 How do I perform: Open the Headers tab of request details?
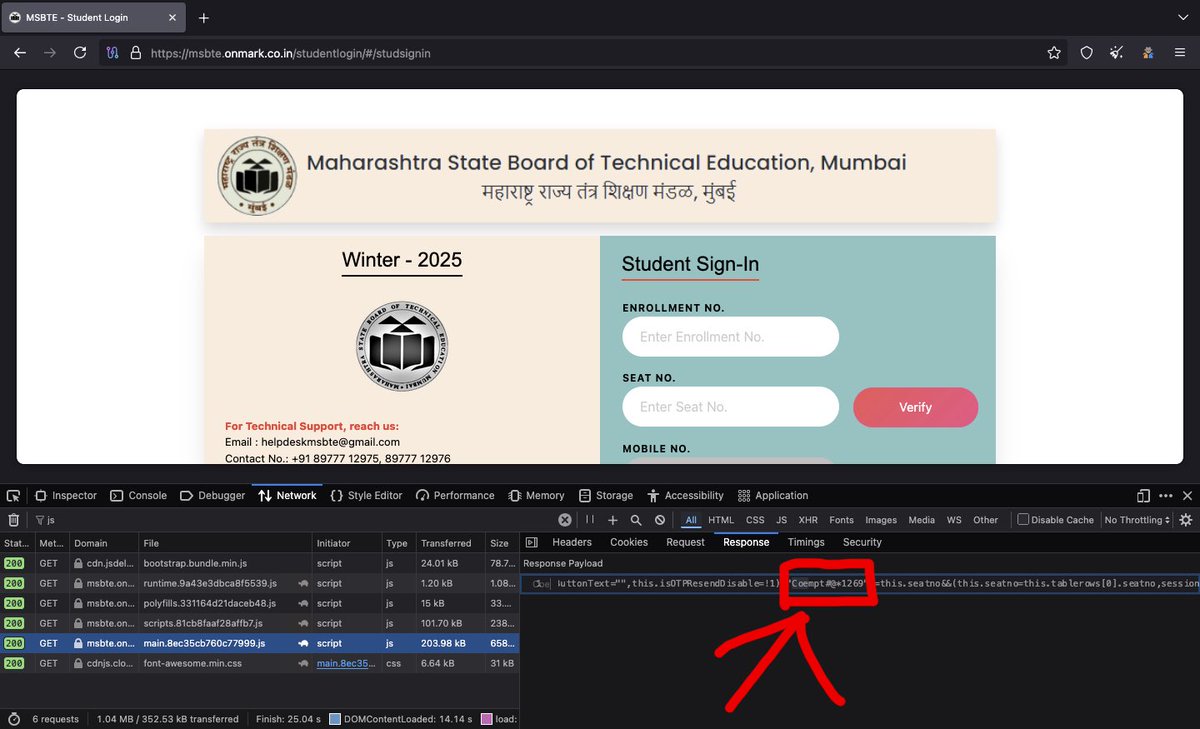click(x=572, y=542)
